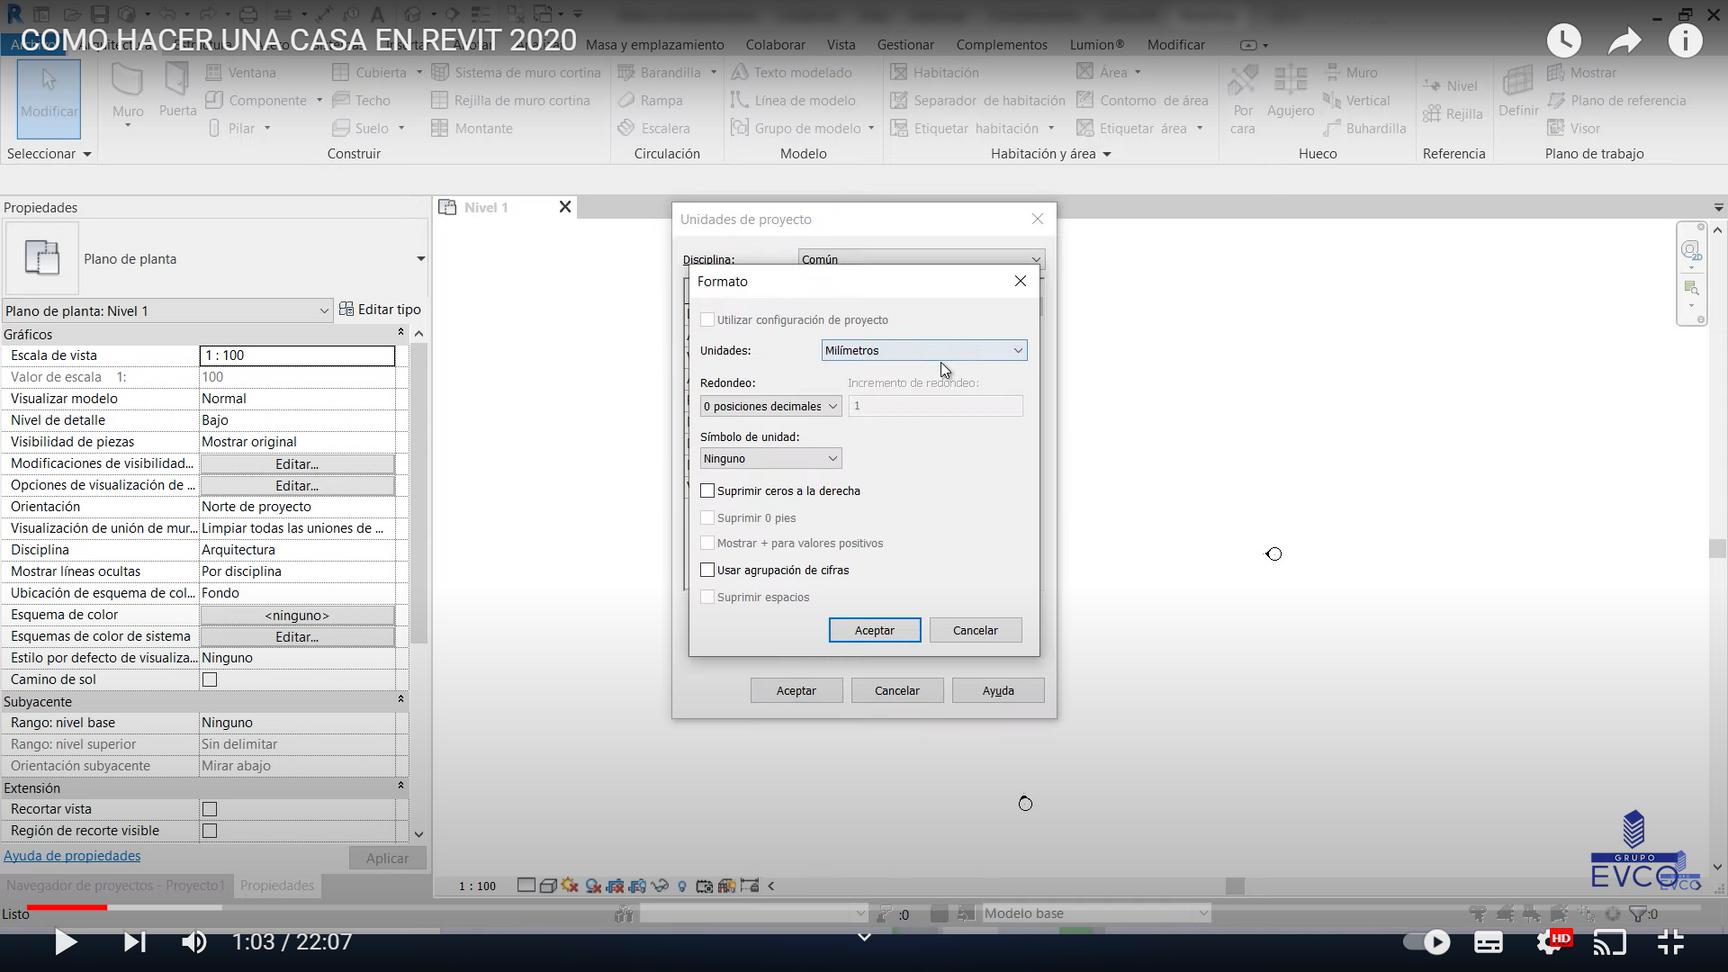Open the Ayuda de propiedades link
1728x972 pixels.
pyautogui.click(x=72, y=856)
